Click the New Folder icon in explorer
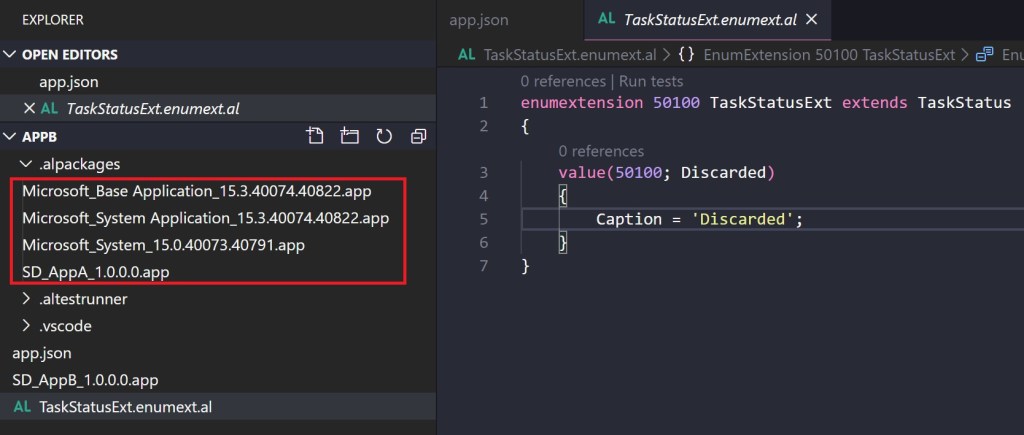The image size is (1024, 435). [349, 136]
